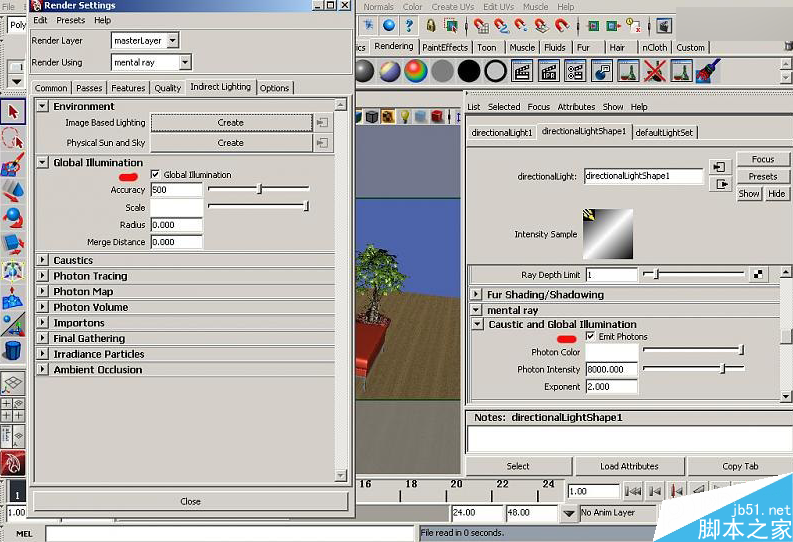Open the blue cylinder tool in toolbox

coord(13,350)
